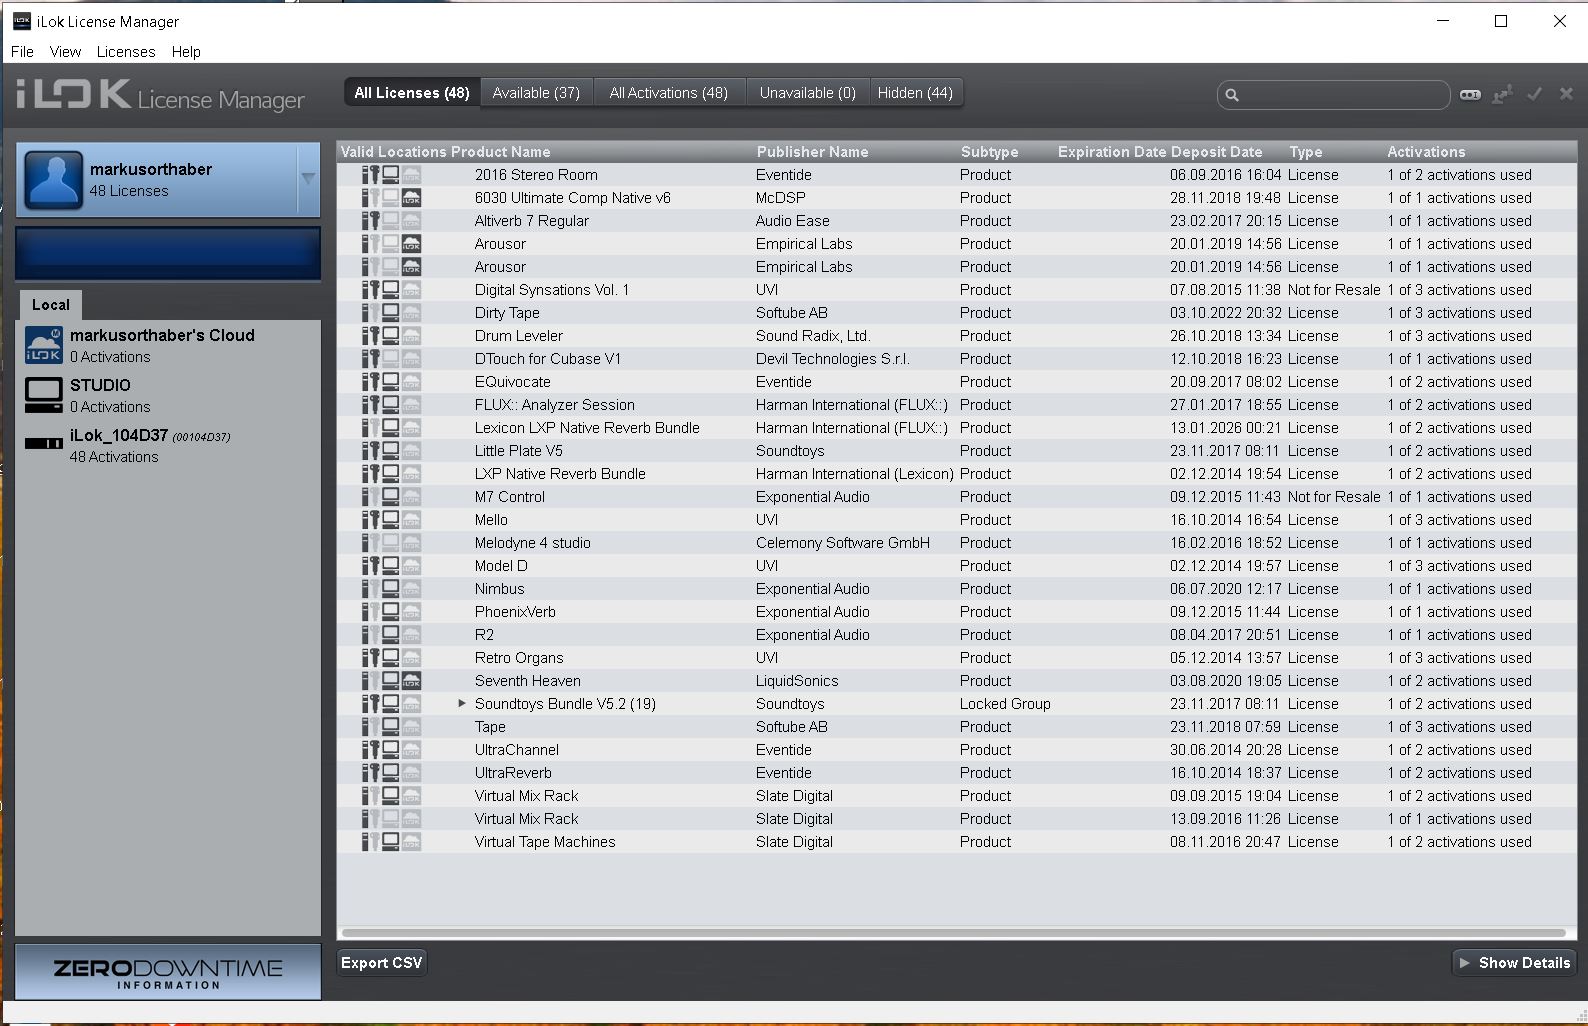Open the View menu
Viewport: 1588px width, 1026px height.
[65, 52]
